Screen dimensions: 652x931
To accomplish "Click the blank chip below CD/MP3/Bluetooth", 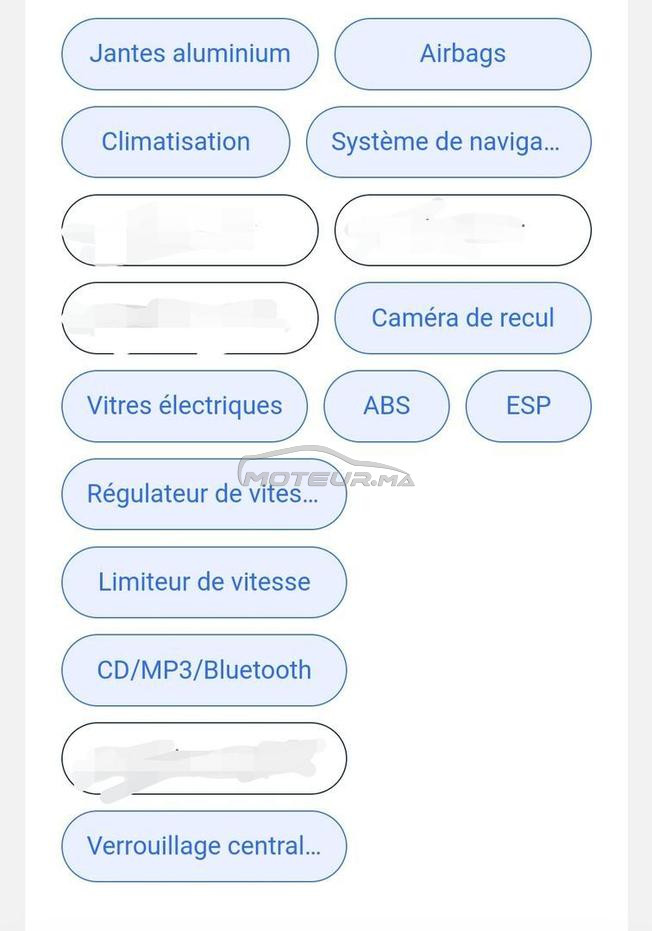I will [204, 758].
